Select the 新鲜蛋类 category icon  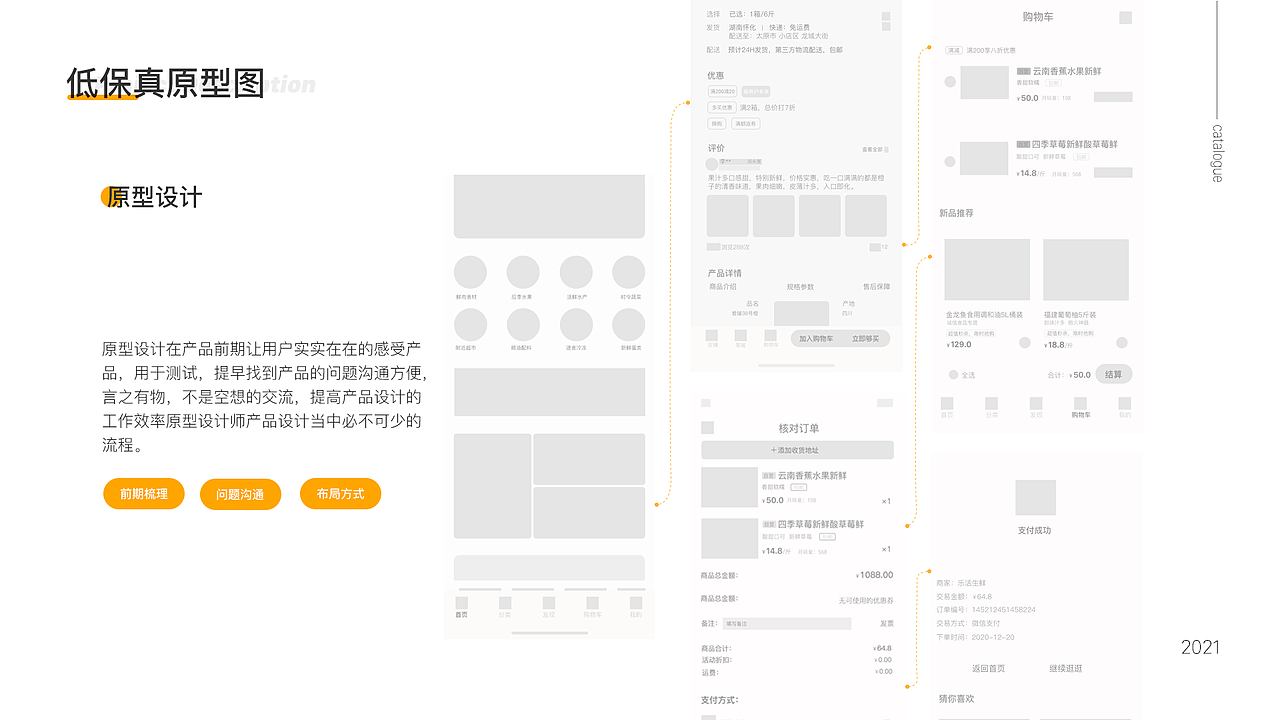[628, 325]
